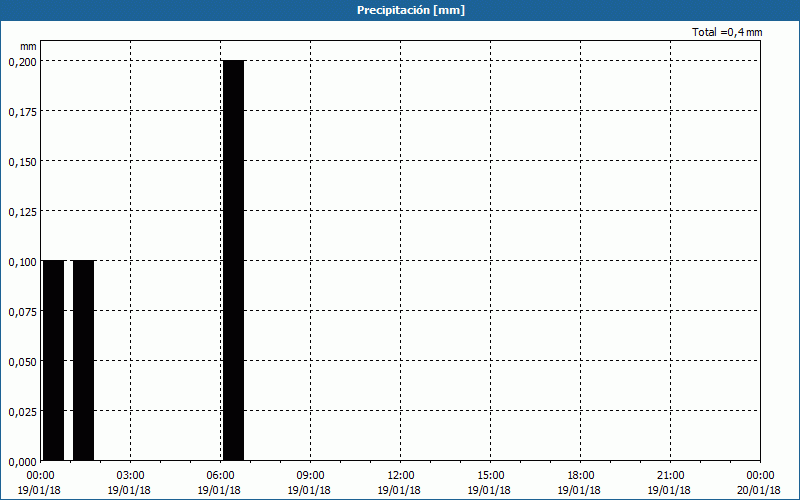This screenshot has width=800, height=500.
Task: Click the 09:00 time axis label
Action: coord(310,483)
